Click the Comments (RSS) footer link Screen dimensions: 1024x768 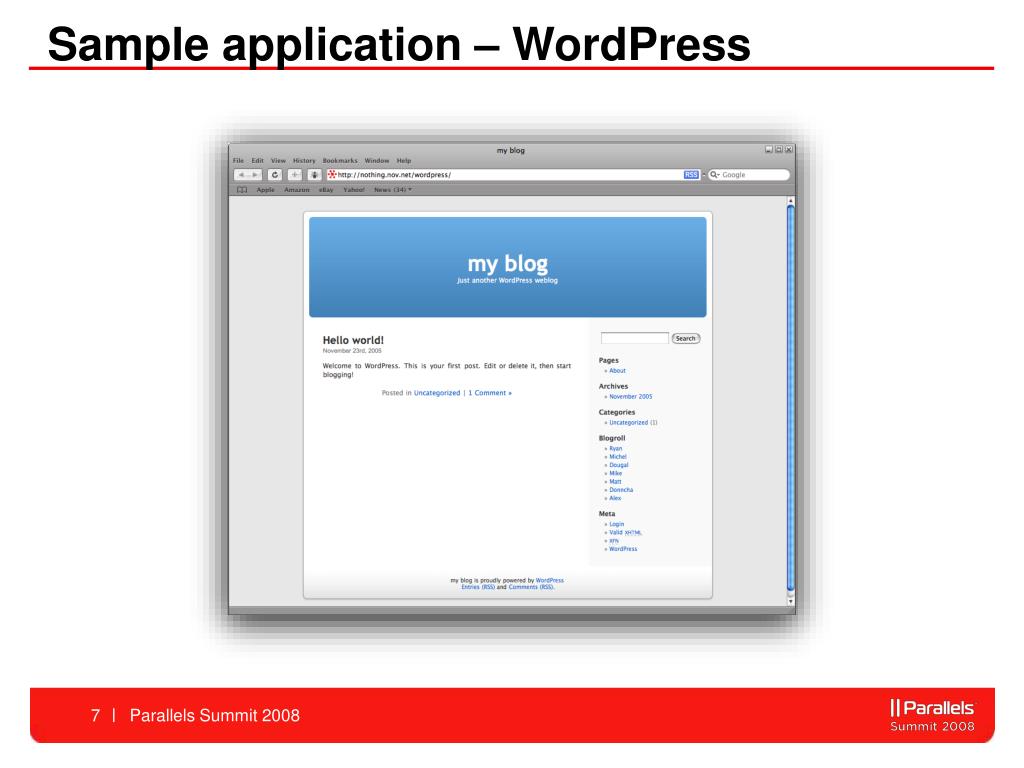[532, 587]
